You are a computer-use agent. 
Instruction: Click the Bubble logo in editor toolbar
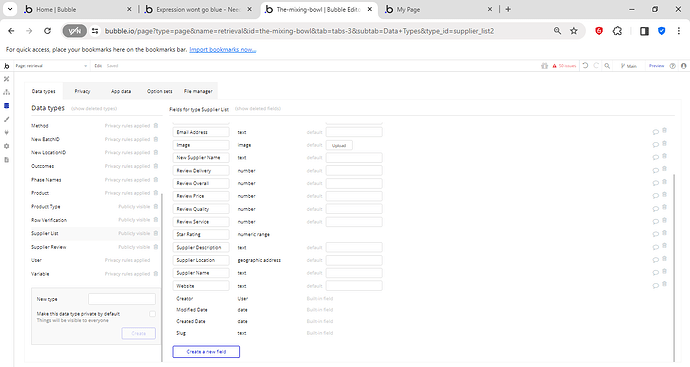coord(6,66)
